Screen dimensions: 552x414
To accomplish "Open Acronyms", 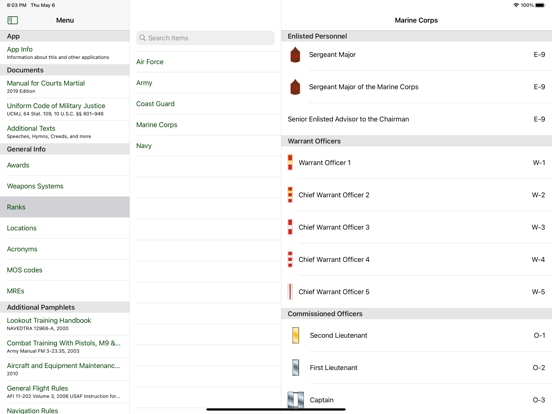I will coord(65,249).
